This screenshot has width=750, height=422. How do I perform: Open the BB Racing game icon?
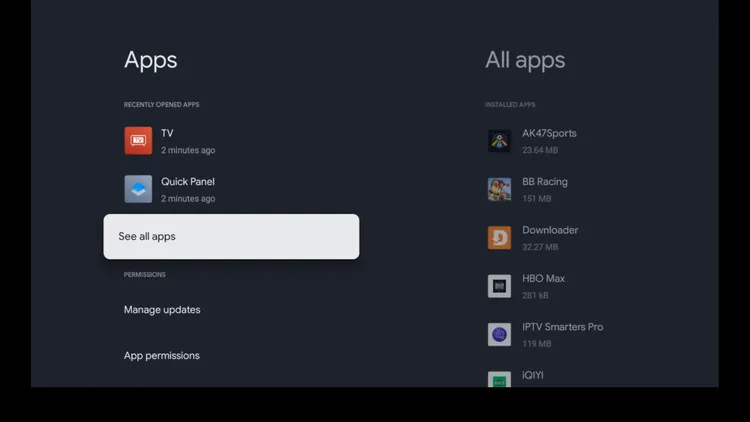(x=499, y=189)
